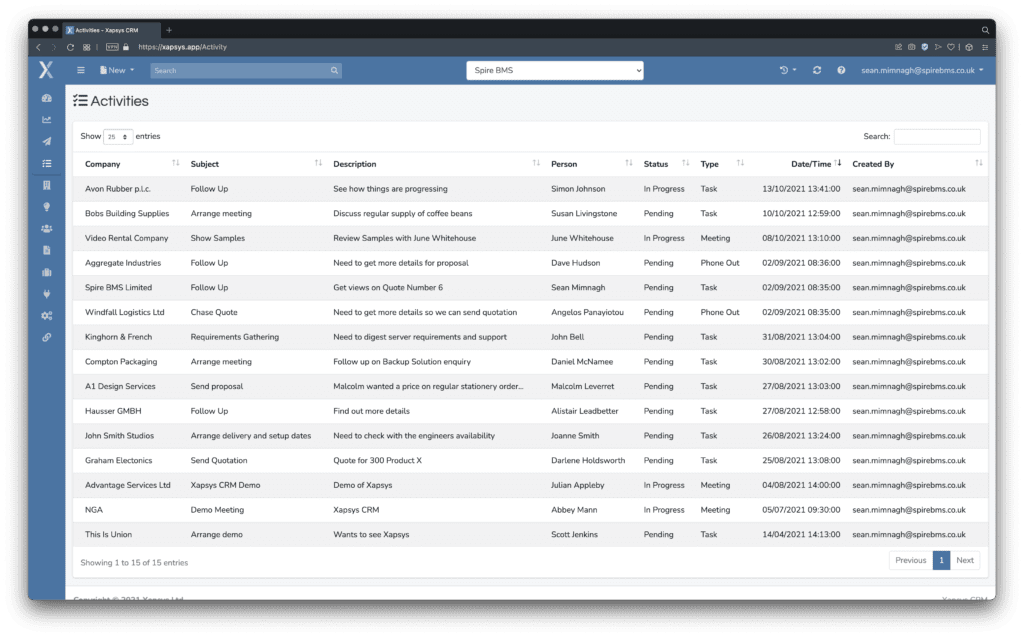
Task: Open the Show entries count dropdown
Action: 118,137
